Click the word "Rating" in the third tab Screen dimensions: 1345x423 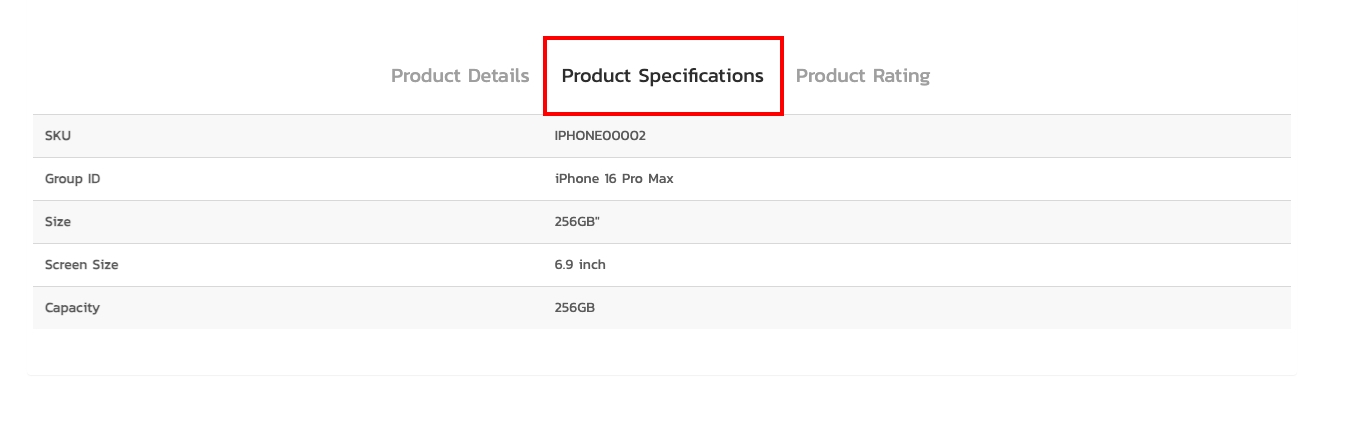click(x=901, y=76)
